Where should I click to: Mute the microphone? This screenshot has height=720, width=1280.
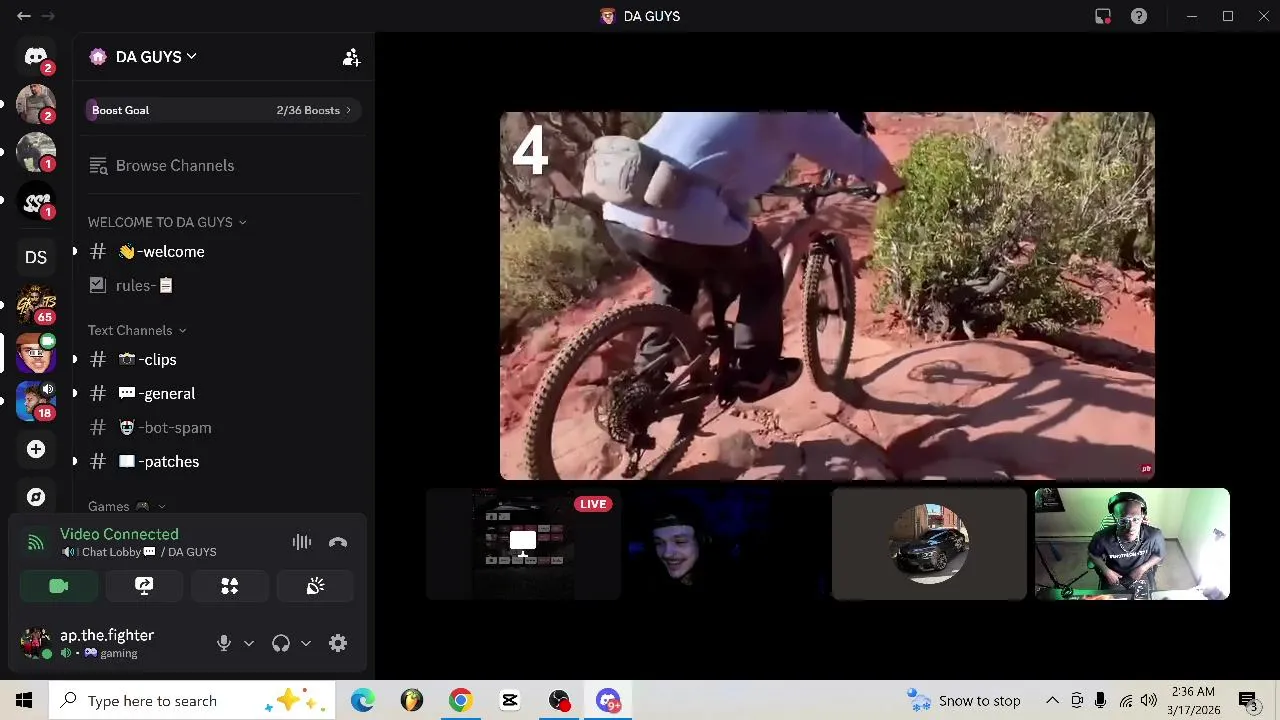point(224,643)
